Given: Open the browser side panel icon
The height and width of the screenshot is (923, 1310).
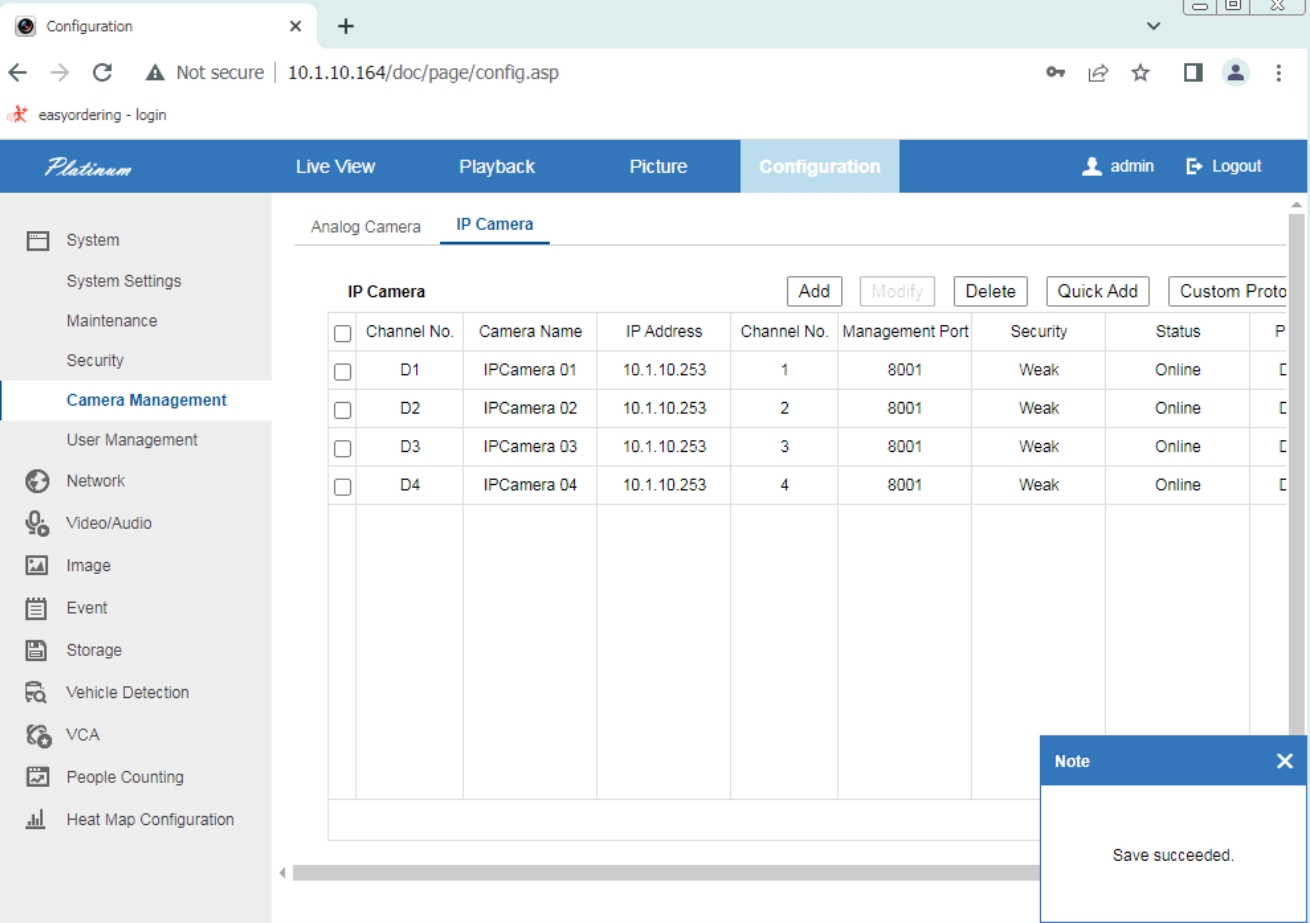Looking at the screenshot, I should tap(1192, 73).
